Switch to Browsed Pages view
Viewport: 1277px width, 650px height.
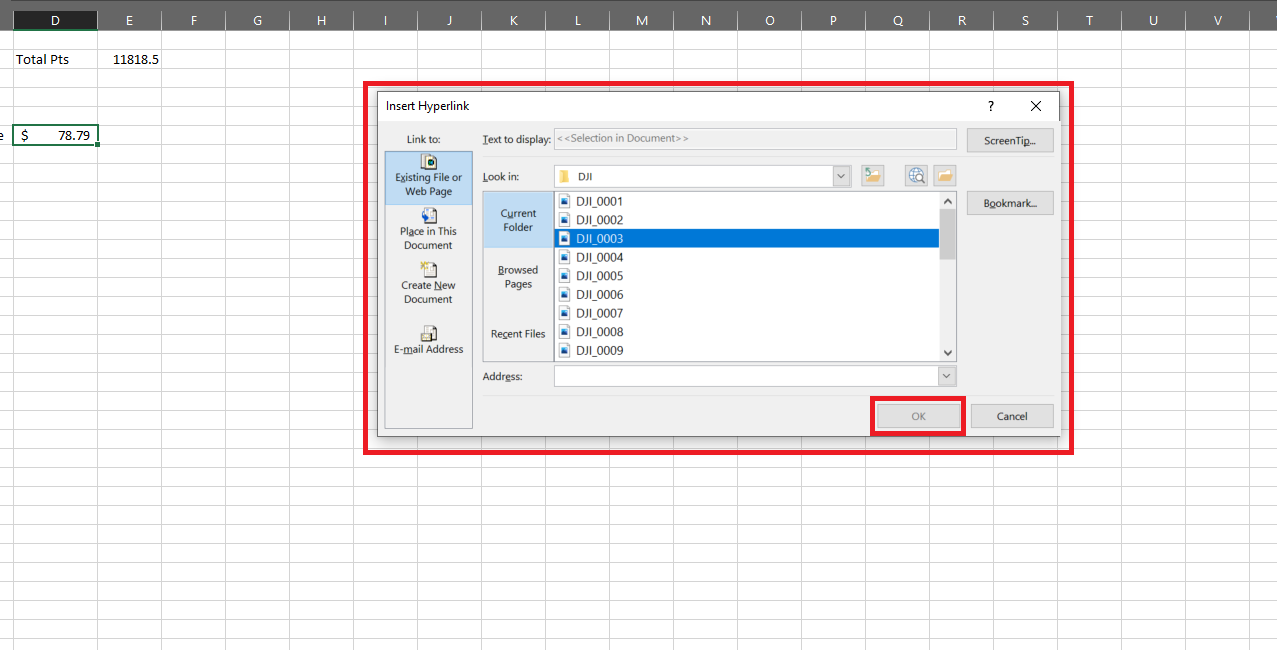518,277
